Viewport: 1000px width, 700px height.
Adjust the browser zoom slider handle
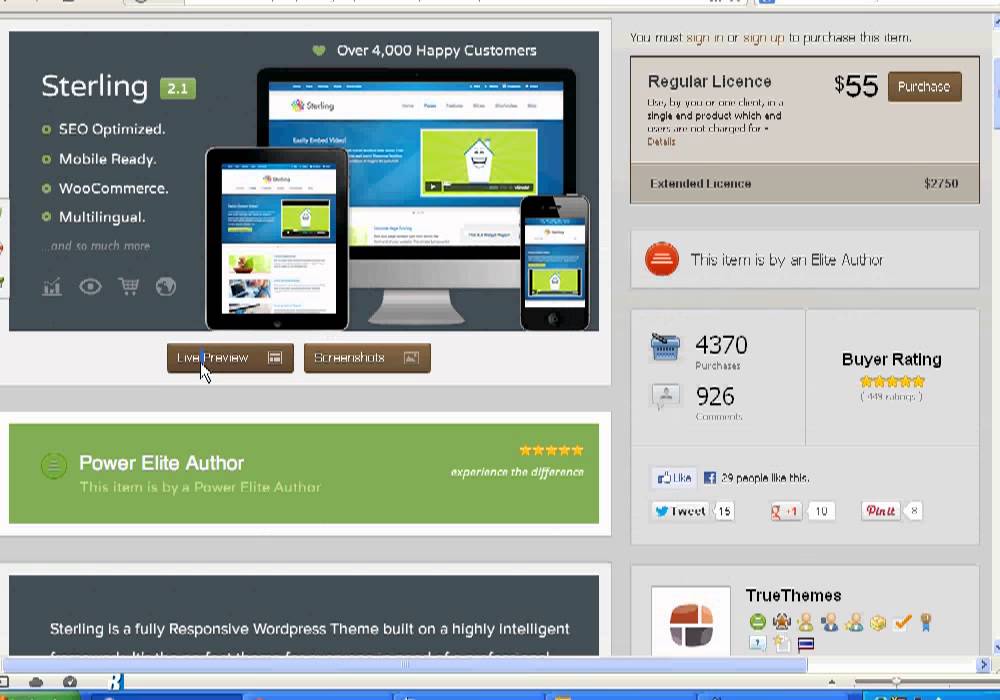896,682
